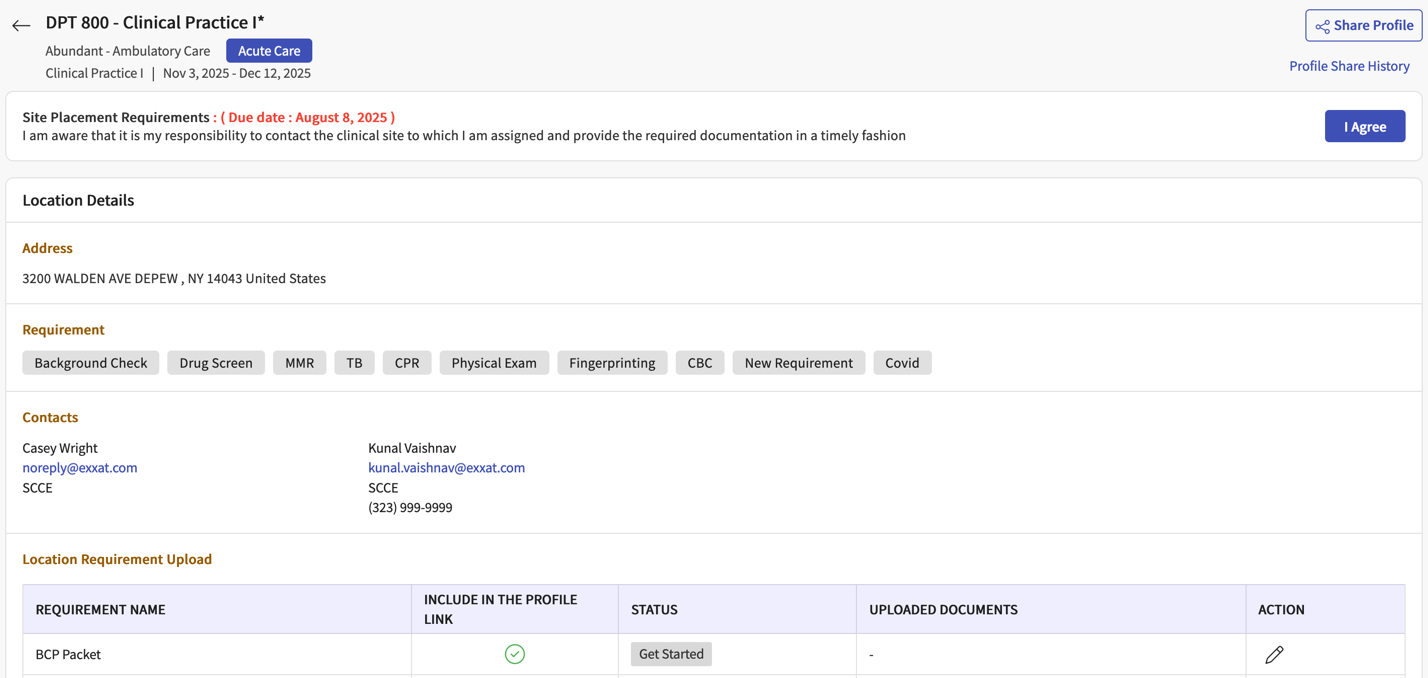Viewport: 1428px width, 678px height.
Task: Click the Share Profile icon
Action: click(x=1322, y=25)
